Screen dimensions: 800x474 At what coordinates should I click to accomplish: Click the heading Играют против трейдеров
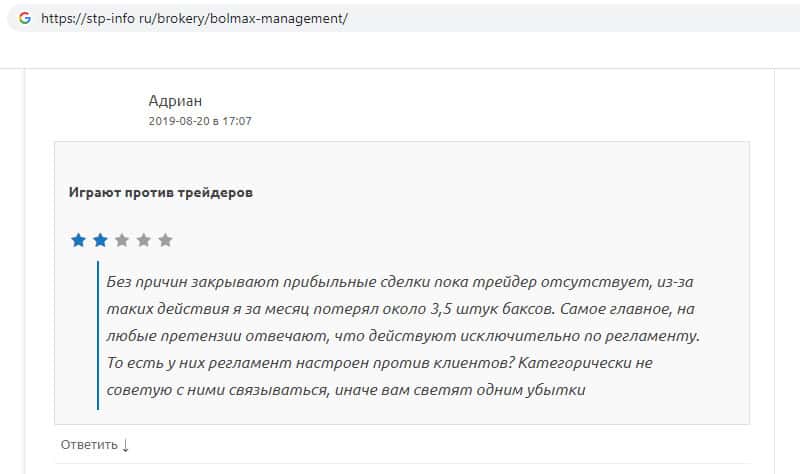pyautogui.click(x=160, y=192)
